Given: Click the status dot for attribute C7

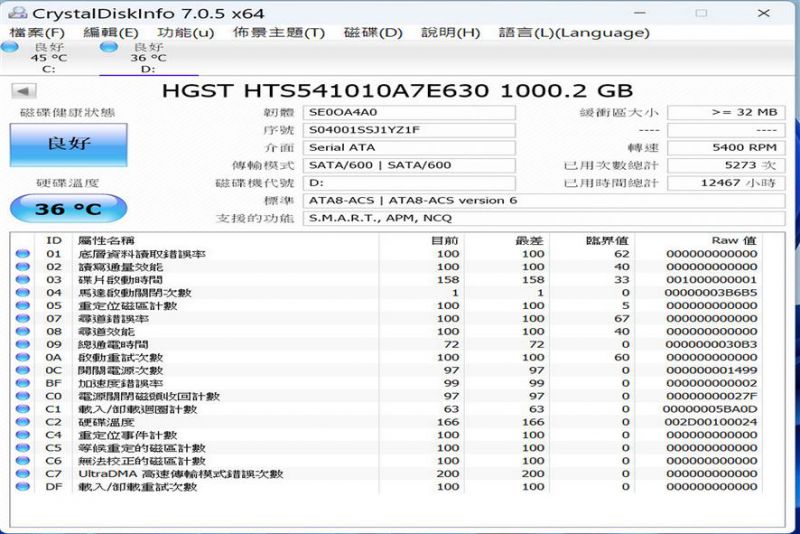Looking at the screenshot, I should [x=22, y=474].
